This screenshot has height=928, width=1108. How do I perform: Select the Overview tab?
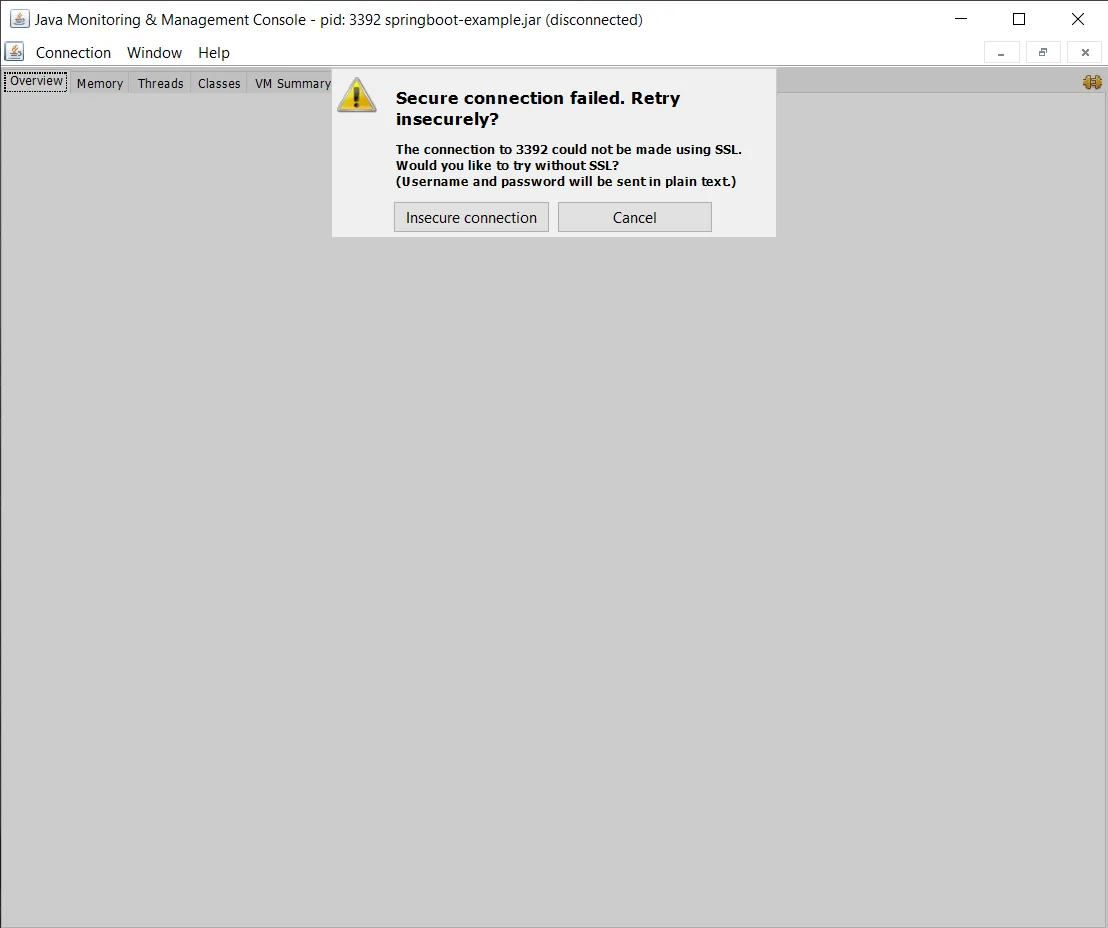tap(36, 81)
